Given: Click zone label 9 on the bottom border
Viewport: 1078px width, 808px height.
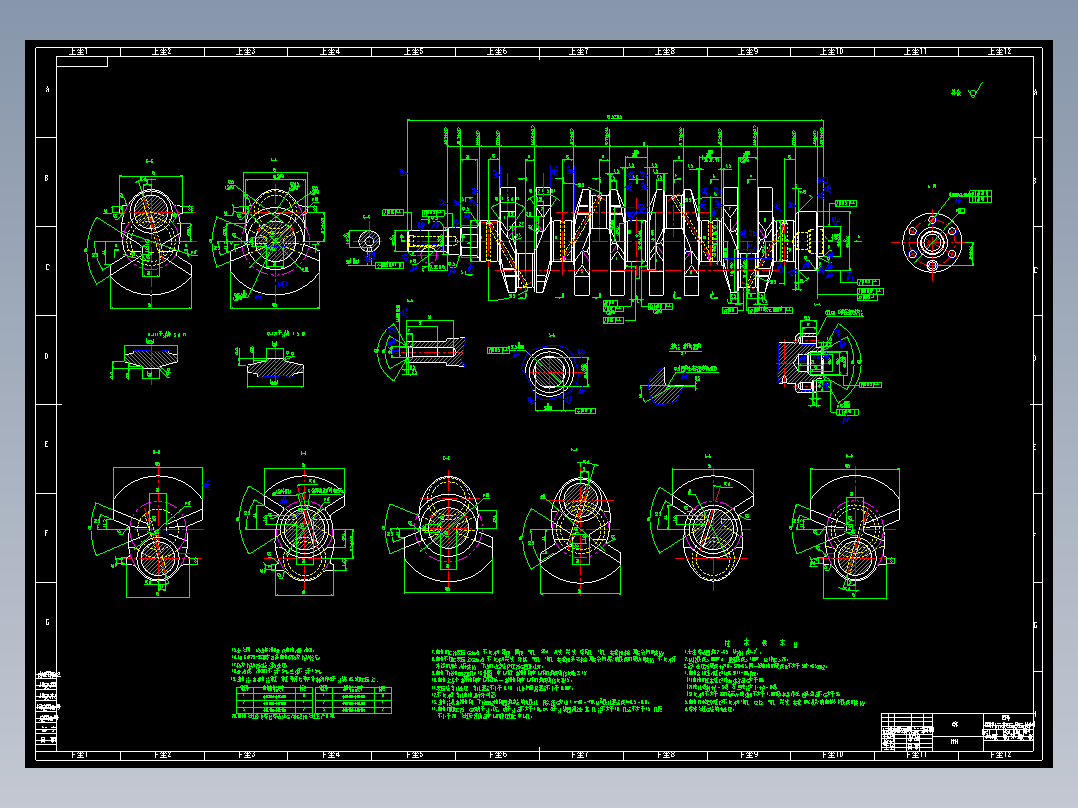Looking at the screenshot, I should click(749, 755).
